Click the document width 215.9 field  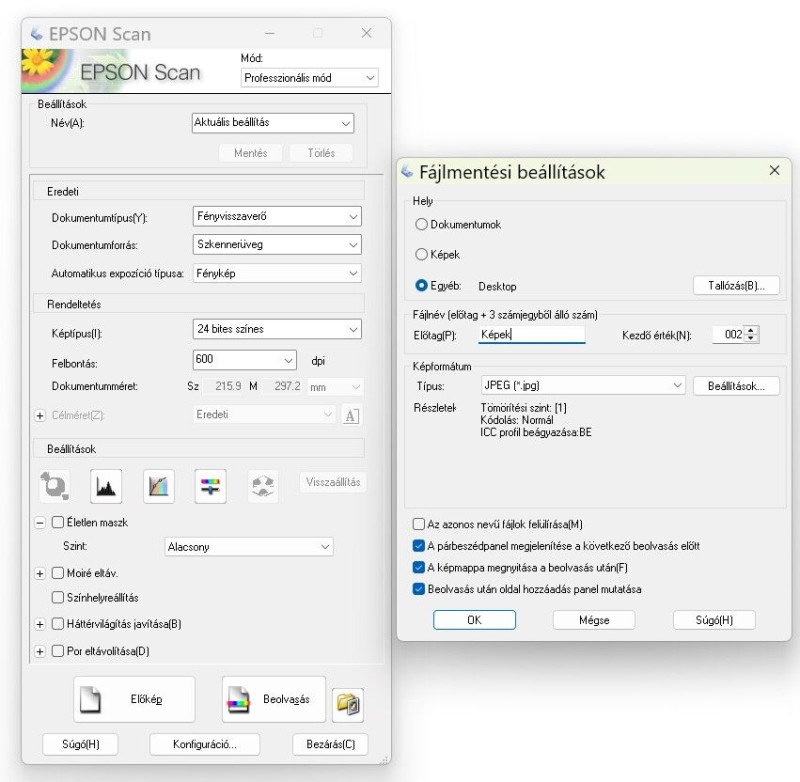[x=224, y=386]
